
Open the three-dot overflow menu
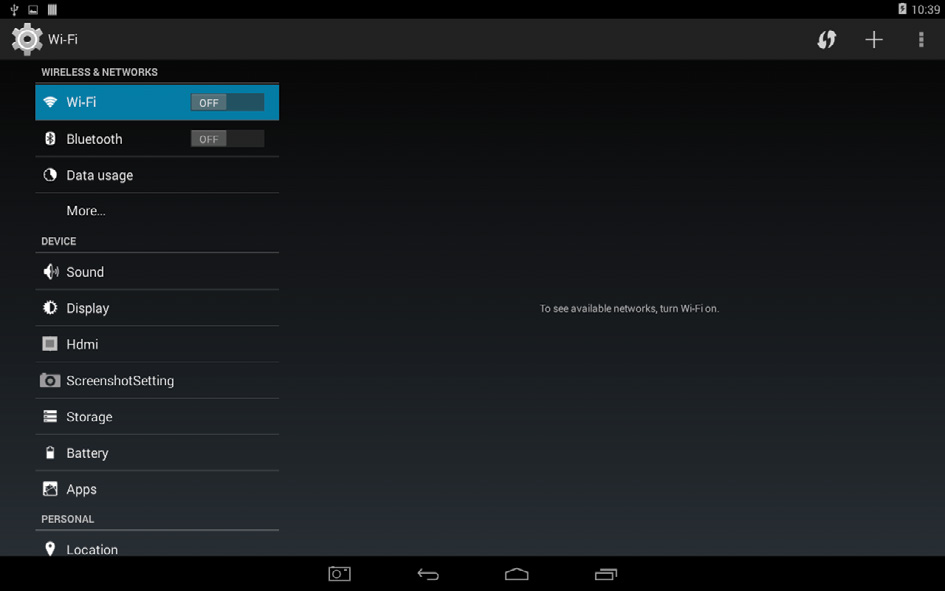pos(921,40)
